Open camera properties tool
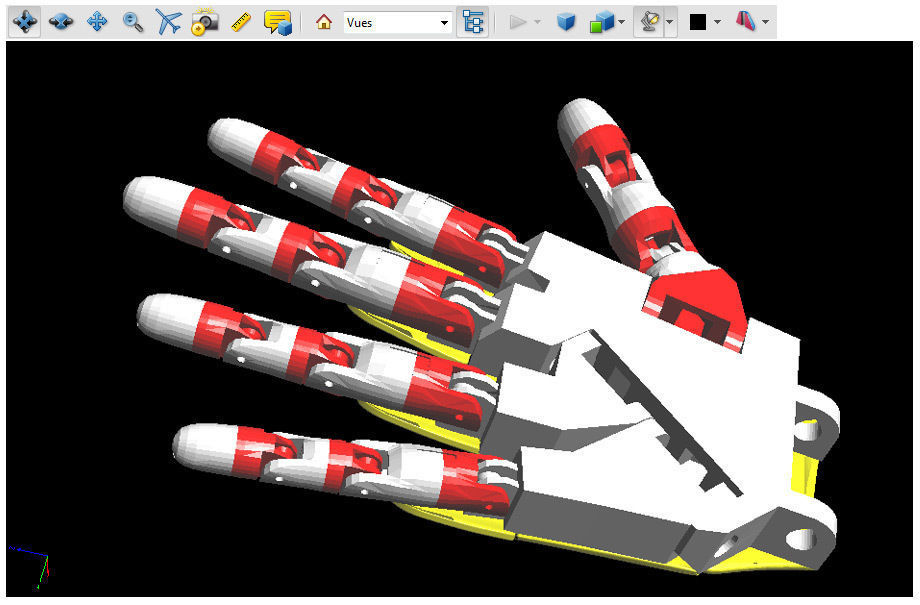Image resolution: width=920 pixels, height=605 pixels. point(205,22)
